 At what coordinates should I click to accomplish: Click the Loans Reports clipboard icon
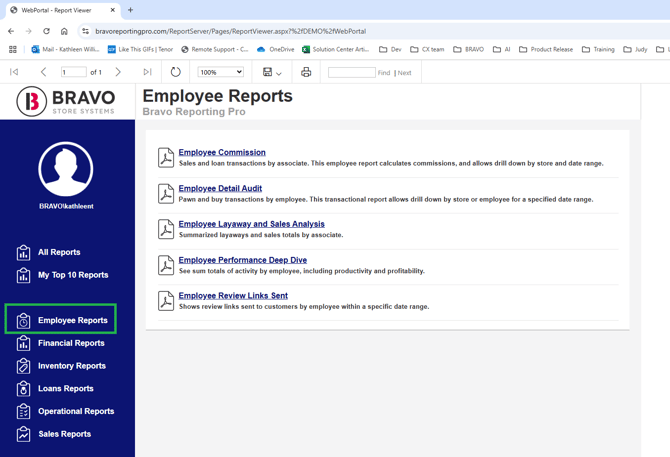click(24, 389)
